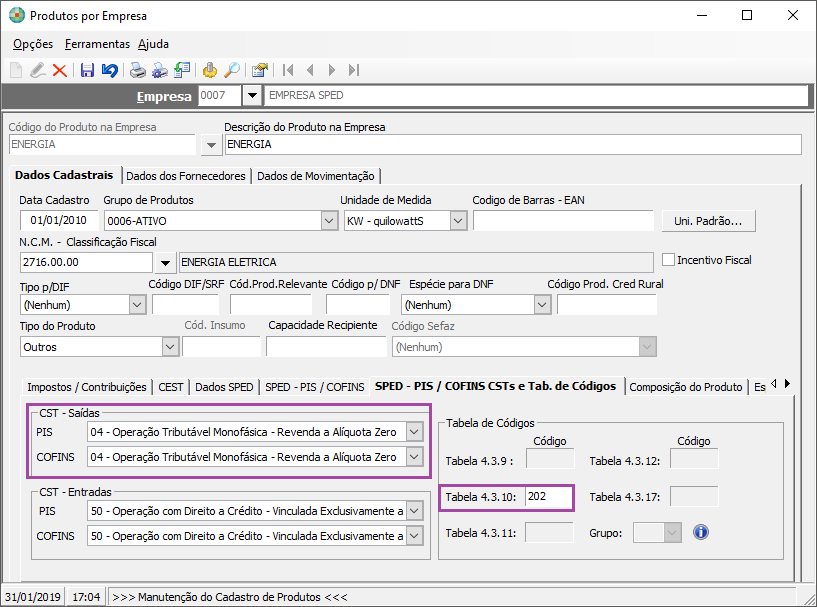Select the Impostos / Contribuições tab
This screenshot has width=817, height=607.
click(87, 387)
